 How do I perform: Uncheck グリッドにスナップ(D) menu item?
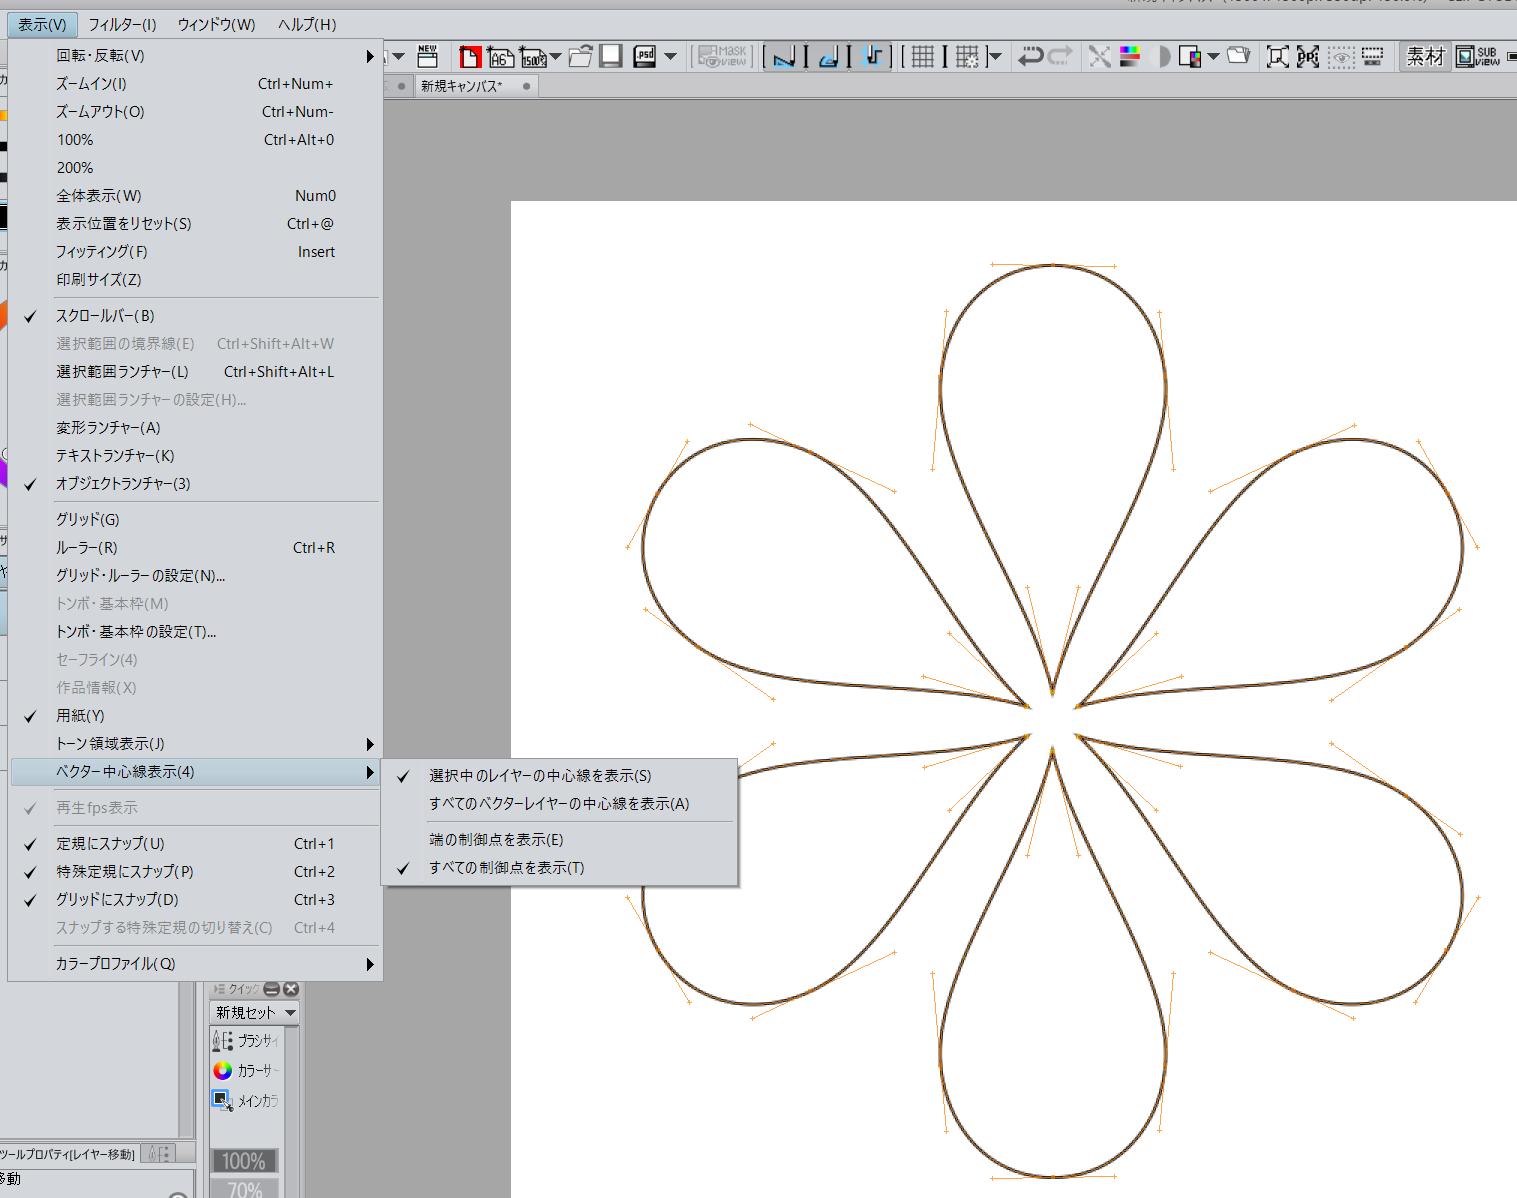tap(195, 900)
